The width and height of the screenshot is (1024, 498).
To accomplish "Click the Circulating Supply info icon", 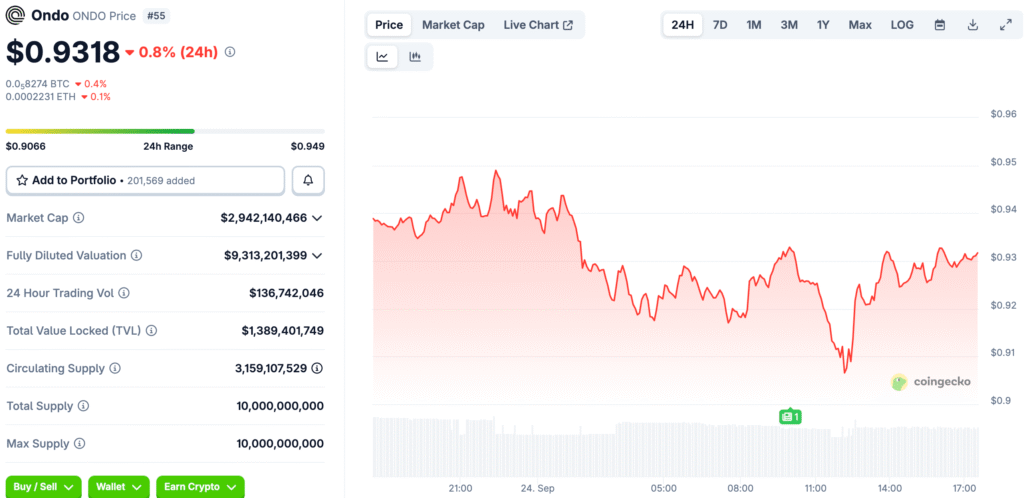I will pyautogui.click(x=115, y=369).
